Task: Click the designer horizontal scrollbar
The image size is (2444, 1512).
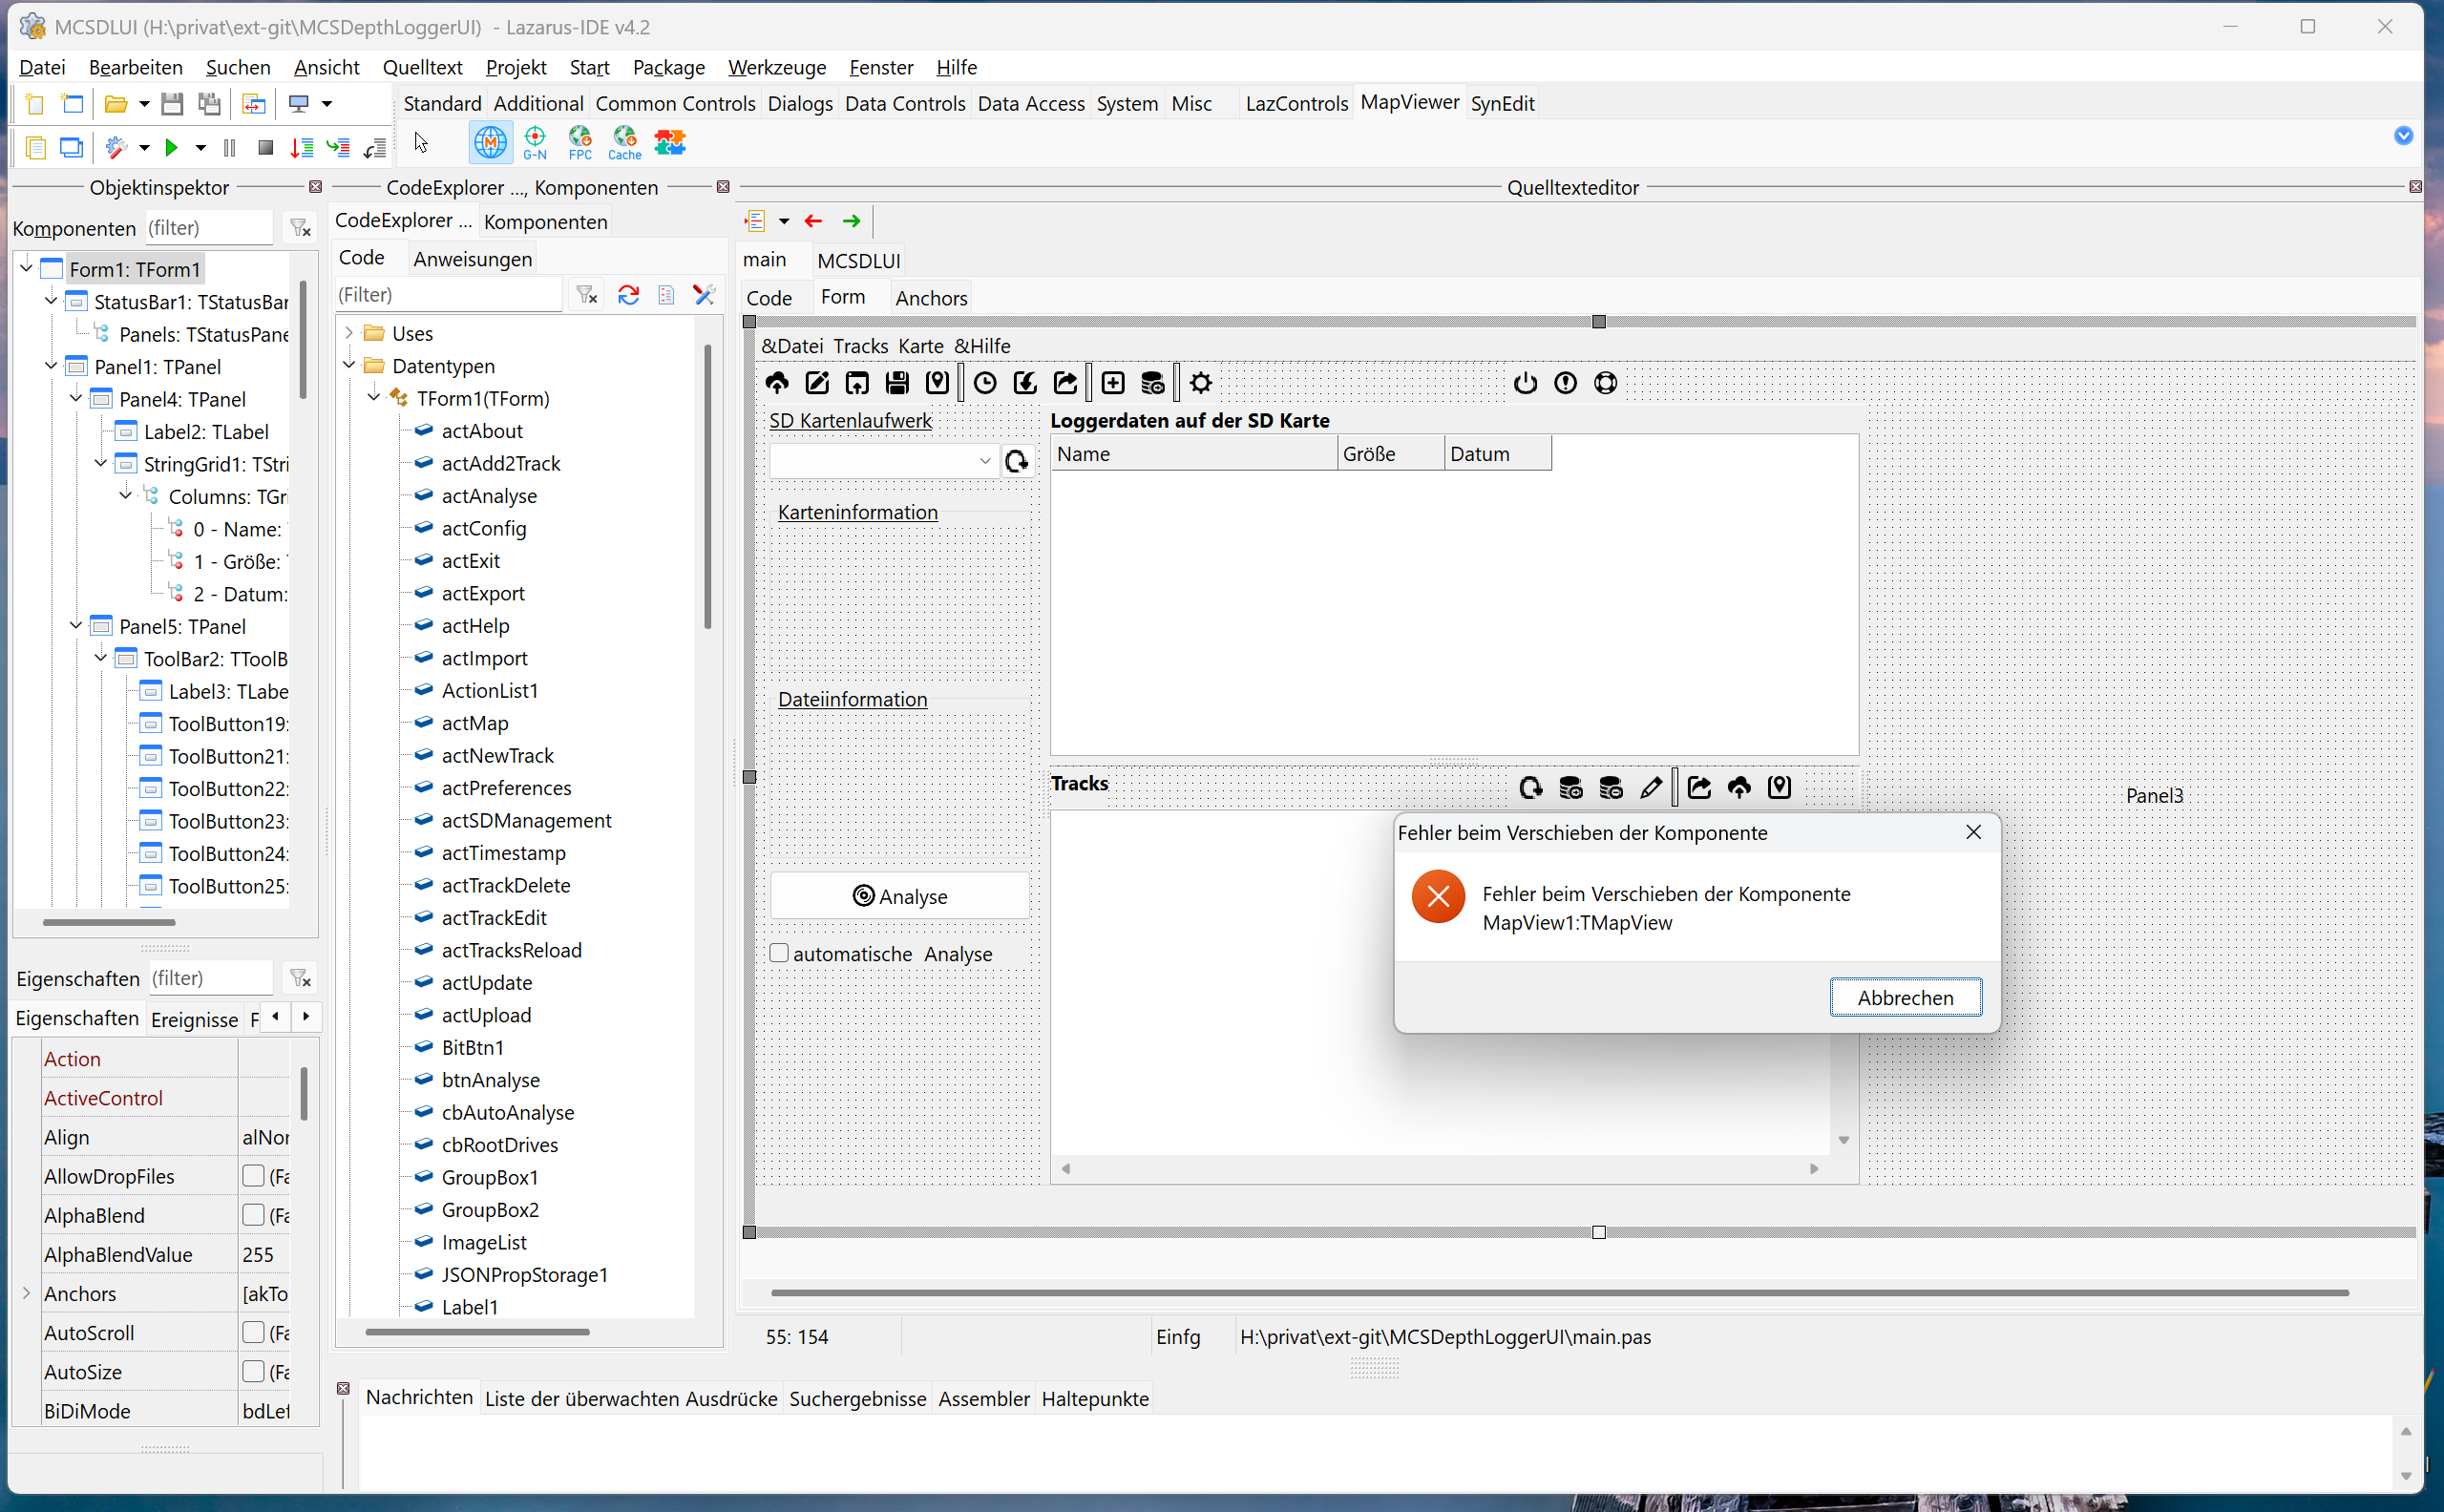Action: click(1558, 1293)
